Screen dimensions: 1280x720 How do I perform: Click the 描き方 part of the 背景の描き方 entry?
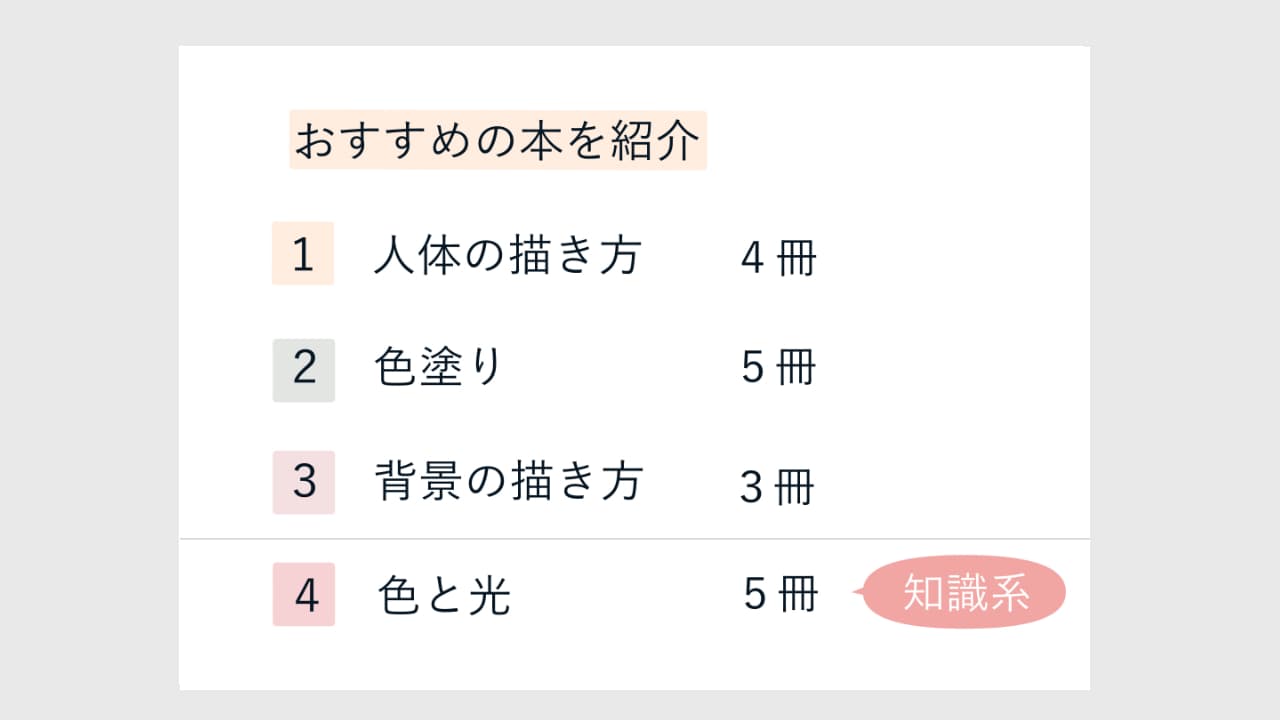tap(576, 482)
